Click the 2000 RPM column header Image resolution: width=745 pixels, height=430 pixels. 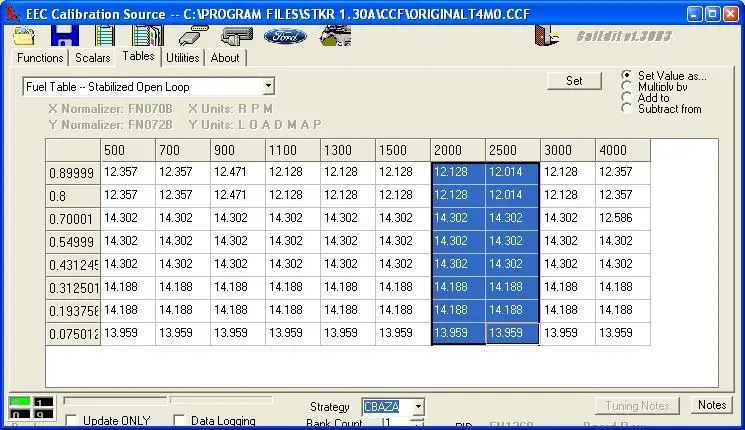coord(458,150)
